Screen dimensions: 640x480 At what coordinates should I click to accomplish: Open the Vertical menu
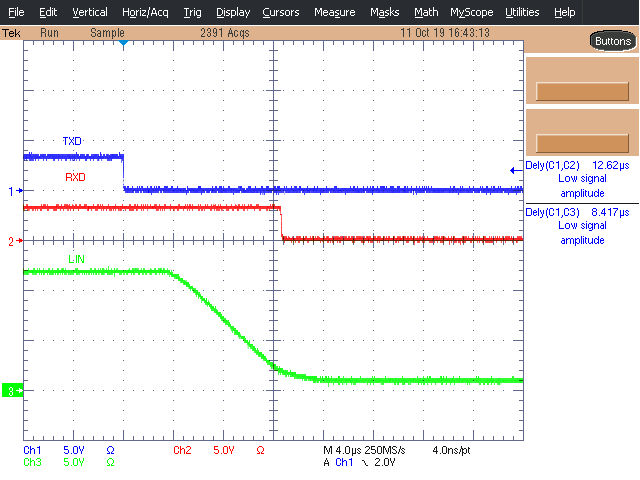tap(90, 12)
